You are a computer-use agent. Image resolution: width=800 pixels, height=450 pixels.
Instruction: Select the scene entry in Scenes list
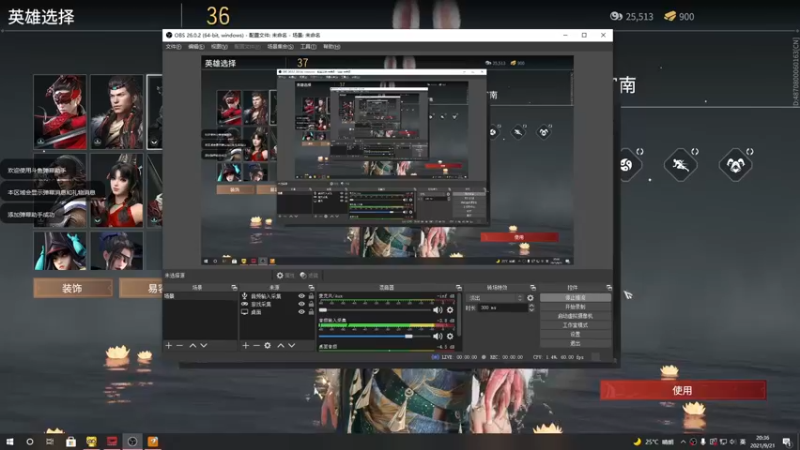tap(199, 296)
